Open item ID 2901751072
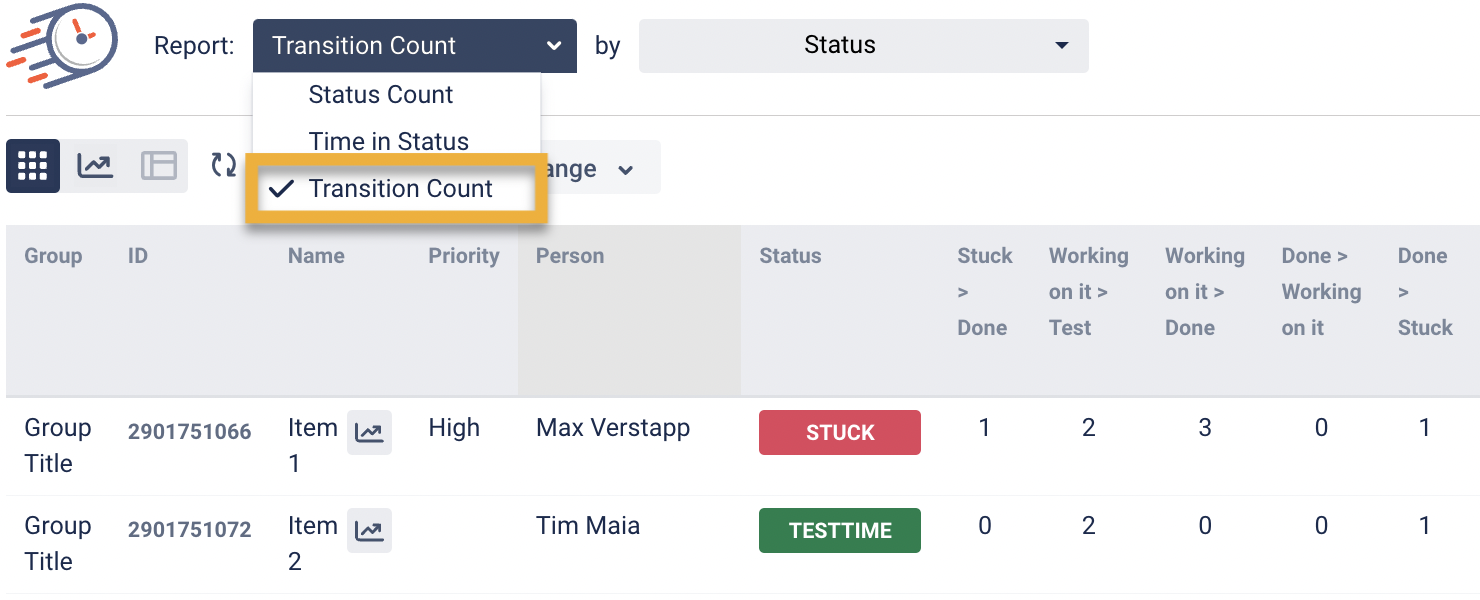The width and height of the screenshot is (1480, 600). (x=189, y=530)
